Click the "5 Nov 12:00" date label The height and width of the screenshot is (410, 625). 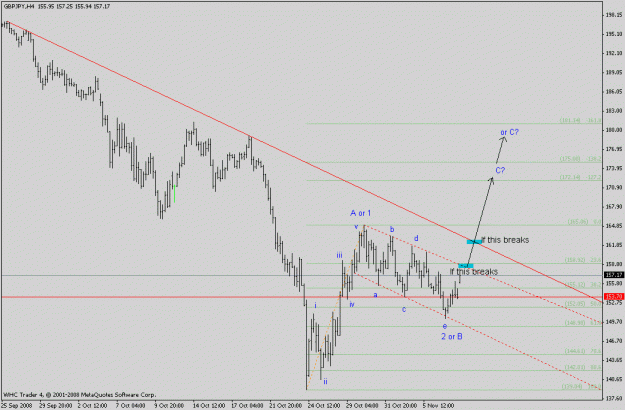(x=438, y=406)
